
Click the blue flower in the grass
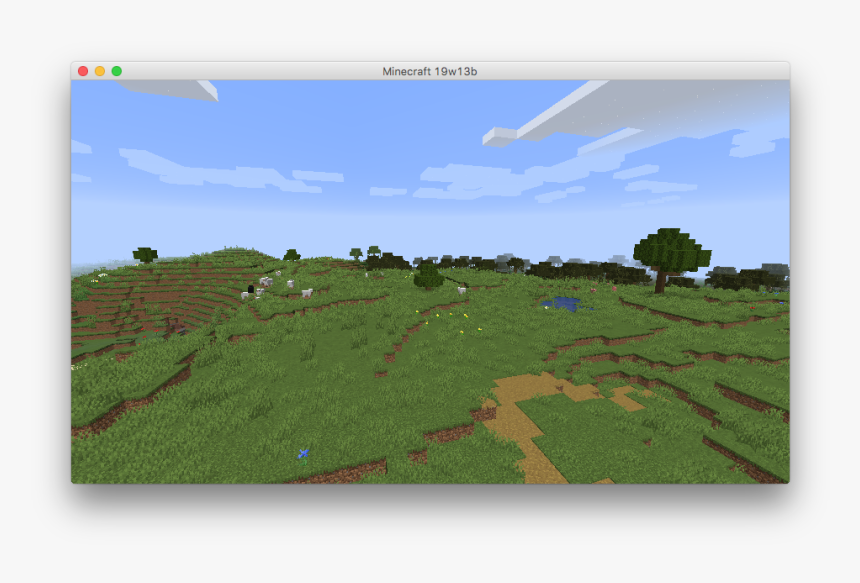click(x=304, y=454)
